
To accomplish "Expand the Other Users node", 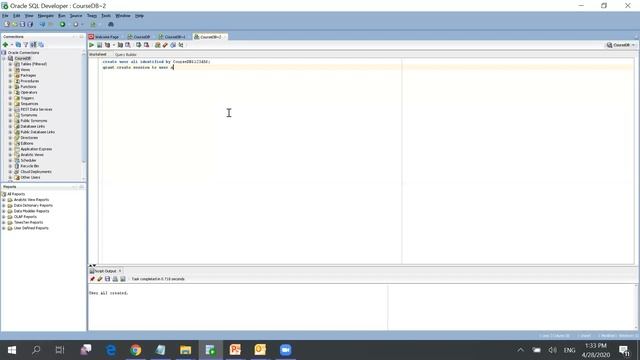I will 10,178.
